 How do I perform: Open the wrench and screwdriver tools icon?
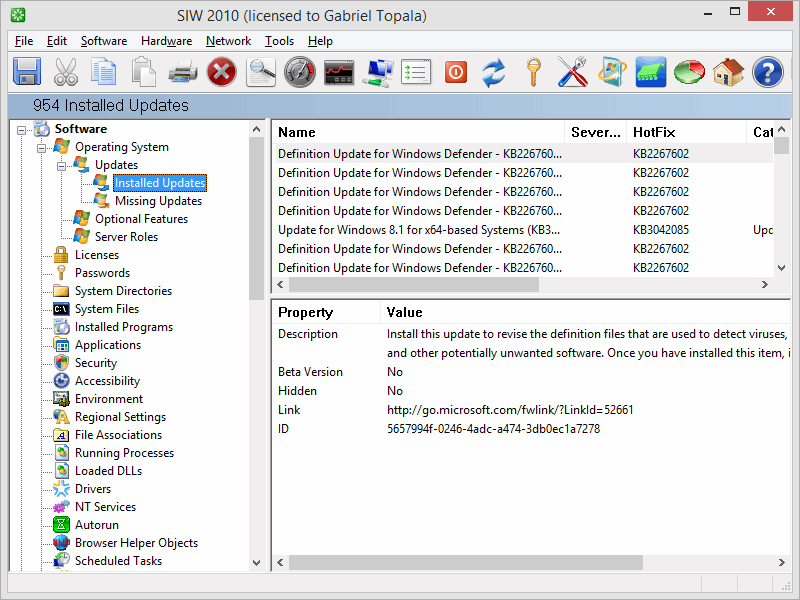(x=572, y=71)
